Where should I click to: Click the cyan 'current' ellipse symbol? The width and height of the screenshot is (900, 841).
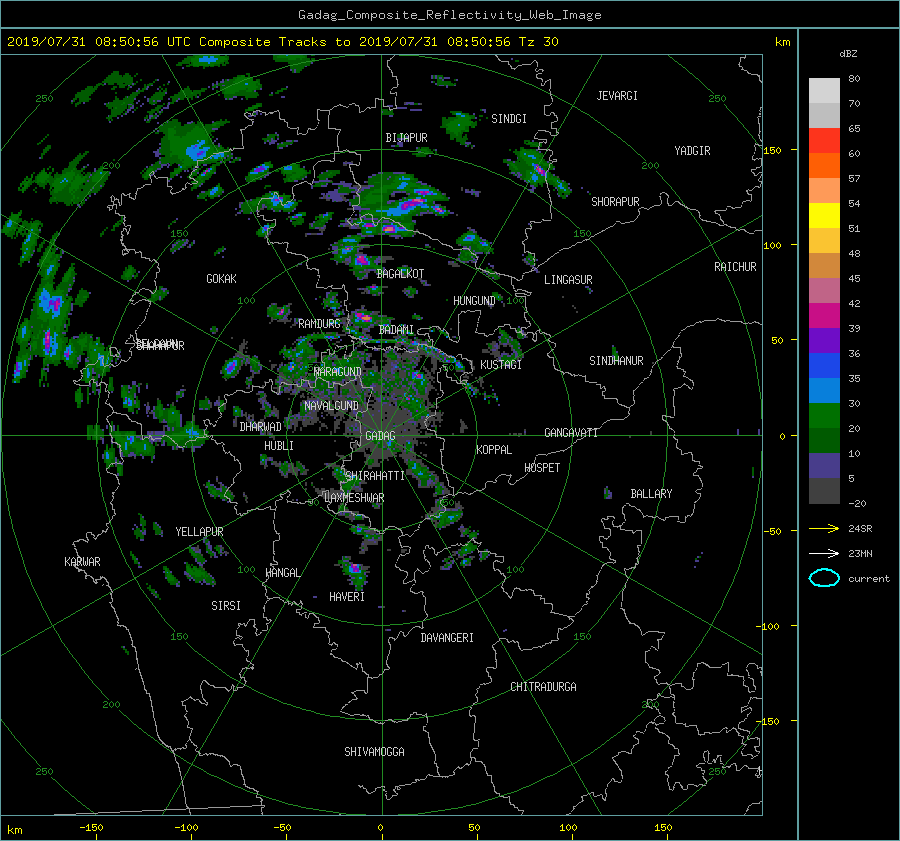click(824, 578)
